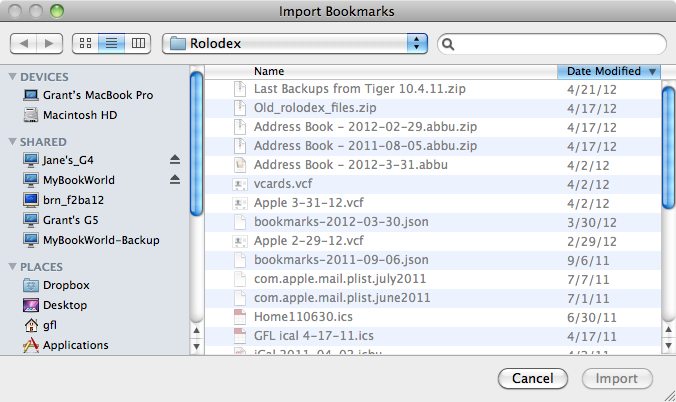Collapse the SHARED section
676x402 pixels.
click(13, 142)
